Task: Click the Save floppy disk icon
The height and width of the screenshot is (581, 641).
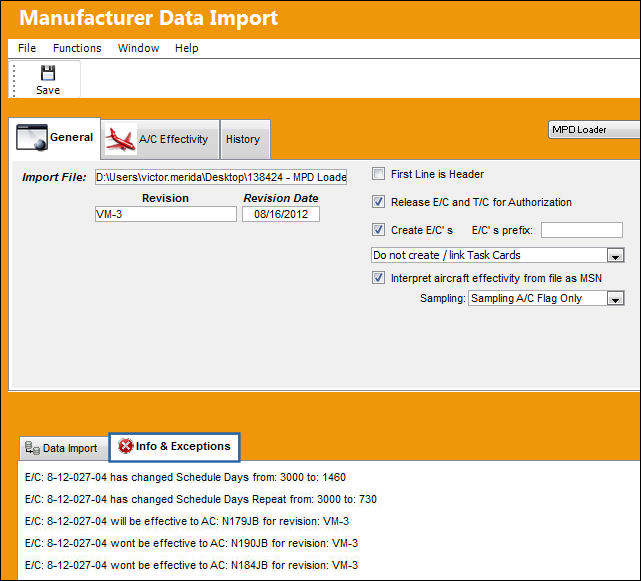Action: pos(48,73)
